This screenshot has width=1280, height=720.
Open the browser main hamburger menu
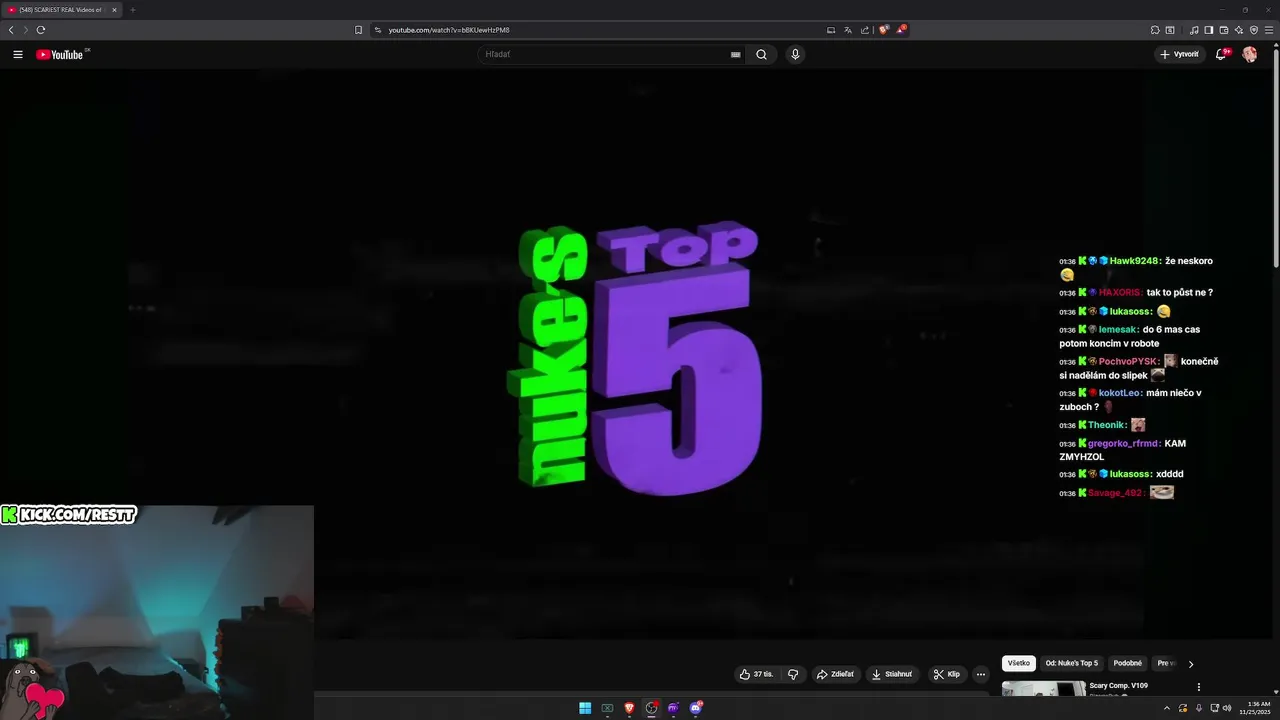pyautogui.click(x=1269, y=30)
